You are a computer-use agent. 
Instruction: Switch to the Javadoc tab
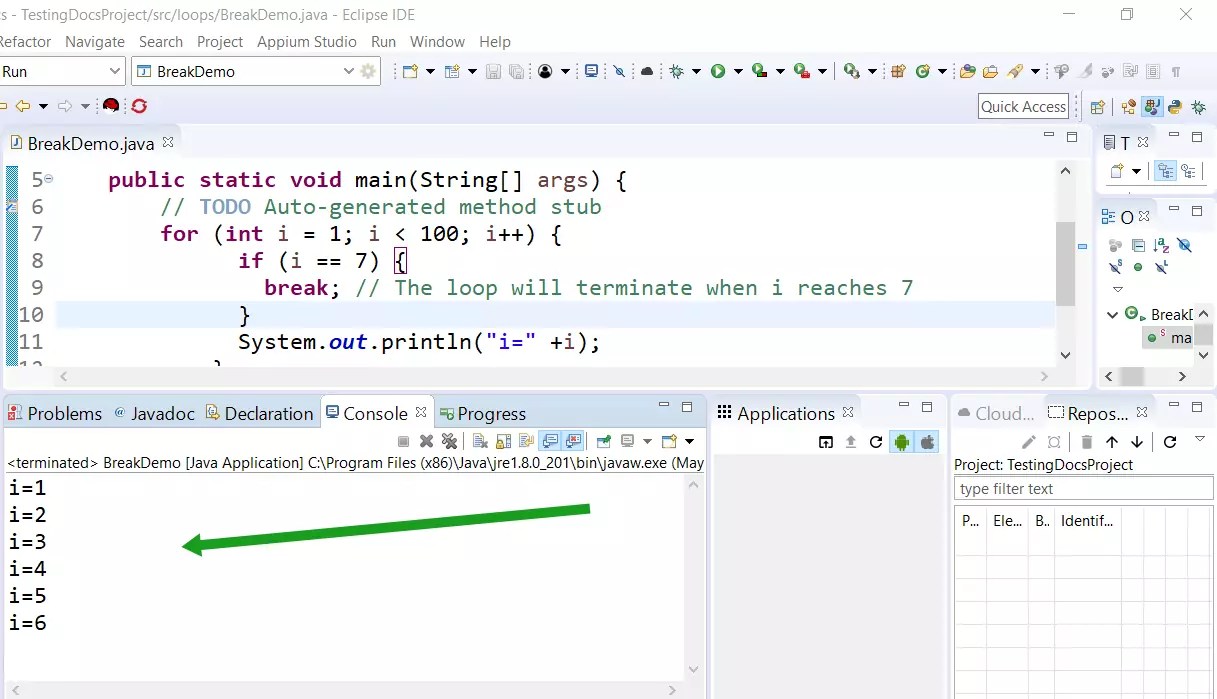click(x=154, y=413)
